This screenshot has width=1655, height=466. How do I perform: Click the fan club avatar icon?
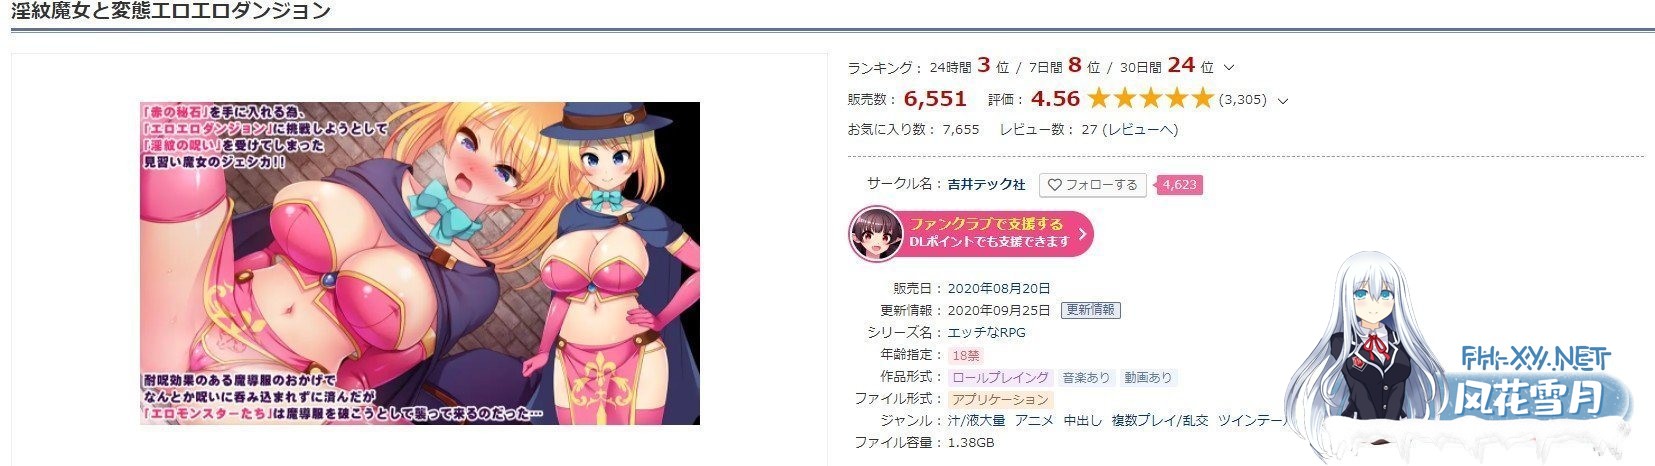[x=876, y=233]
